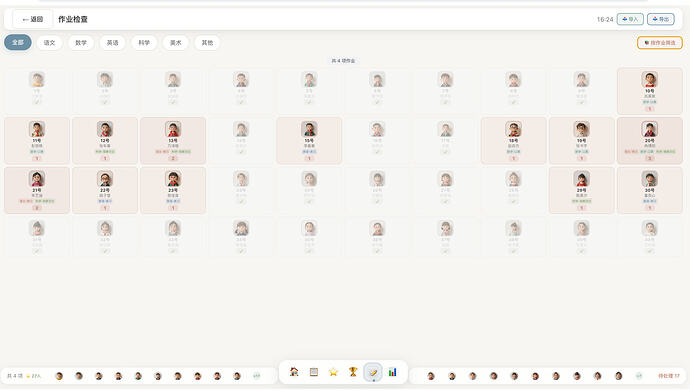Viewport: 690px width, 391px height.
Task: Select the 科学 subject tab
Action: 144,43
